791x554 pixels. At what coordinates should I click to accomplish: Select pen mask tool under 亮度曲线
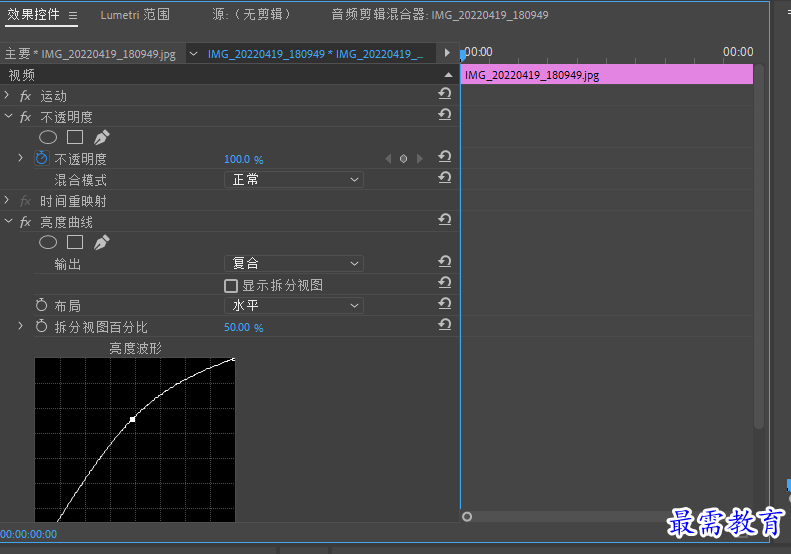pos(101,242)
